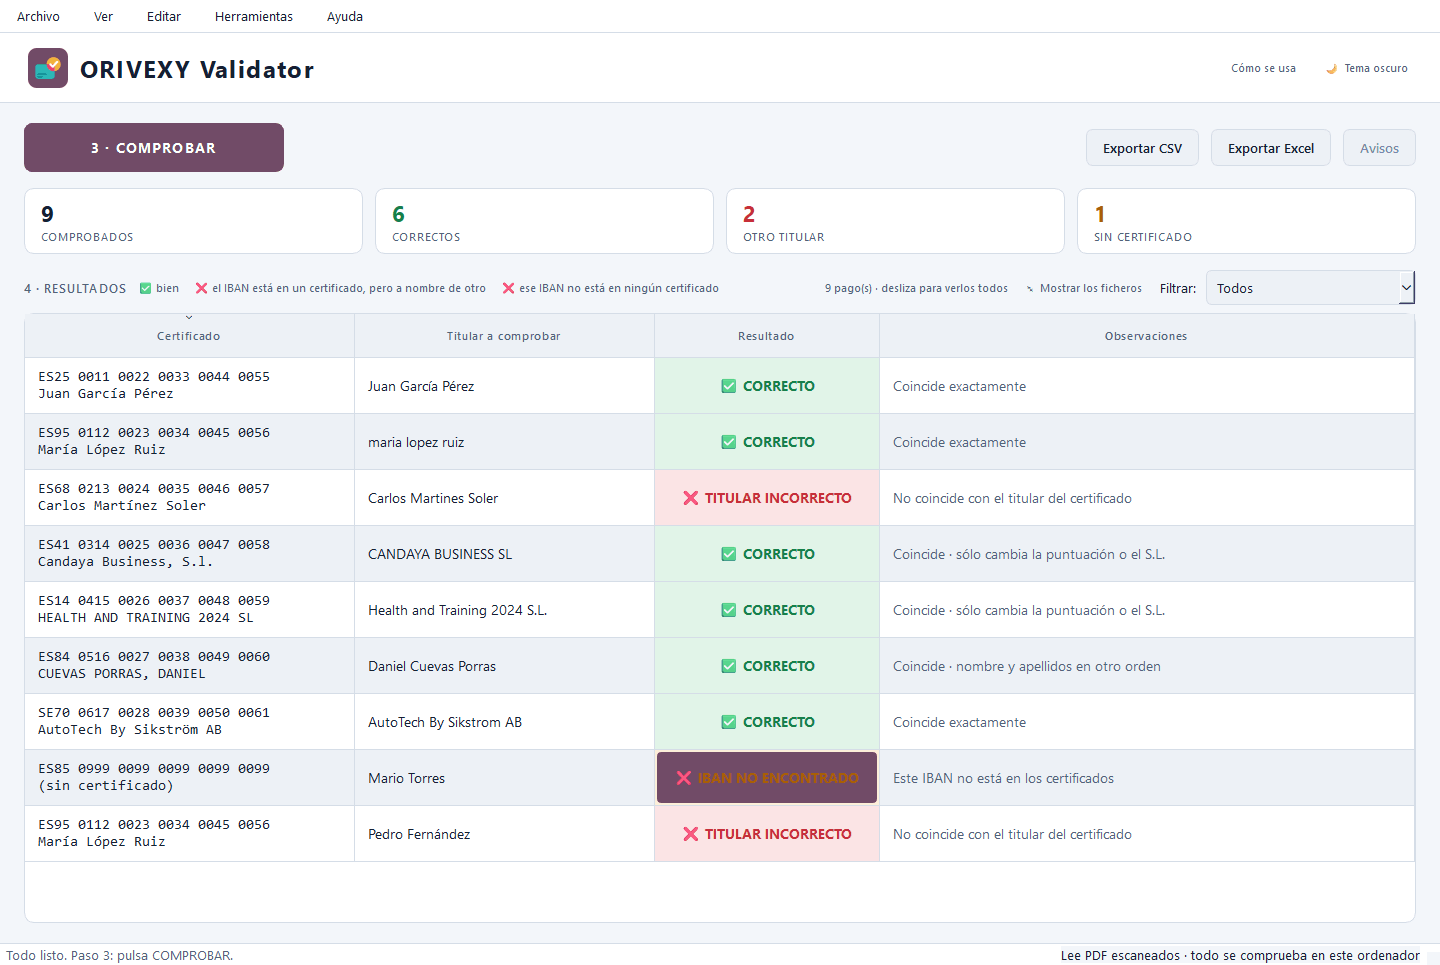The image size is (1440, 965).
Task: Click titular 'Health and Training 2024 S.L.' cell
Action: (504, 610)
